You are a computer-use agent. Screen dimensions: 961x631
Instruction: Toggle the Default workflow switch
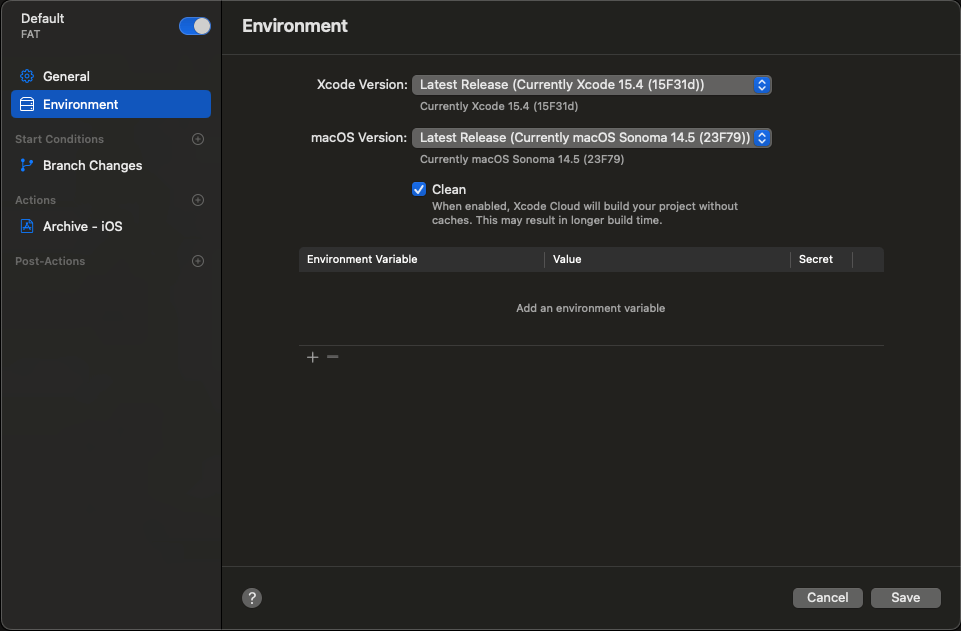195,26
